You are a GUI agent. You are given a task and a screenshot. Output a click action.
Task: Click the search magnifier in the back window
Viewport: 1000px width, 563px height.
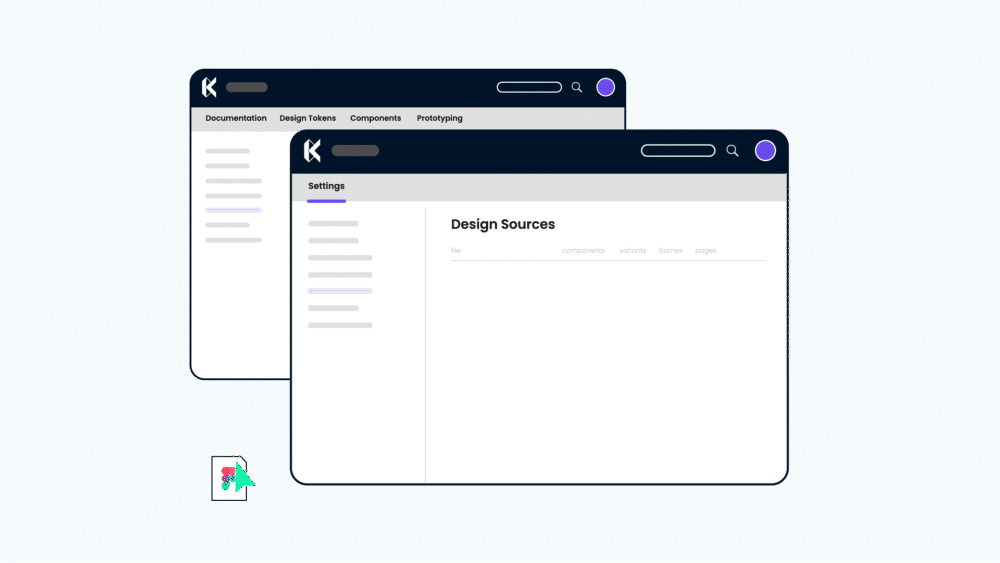coord(577,87)
